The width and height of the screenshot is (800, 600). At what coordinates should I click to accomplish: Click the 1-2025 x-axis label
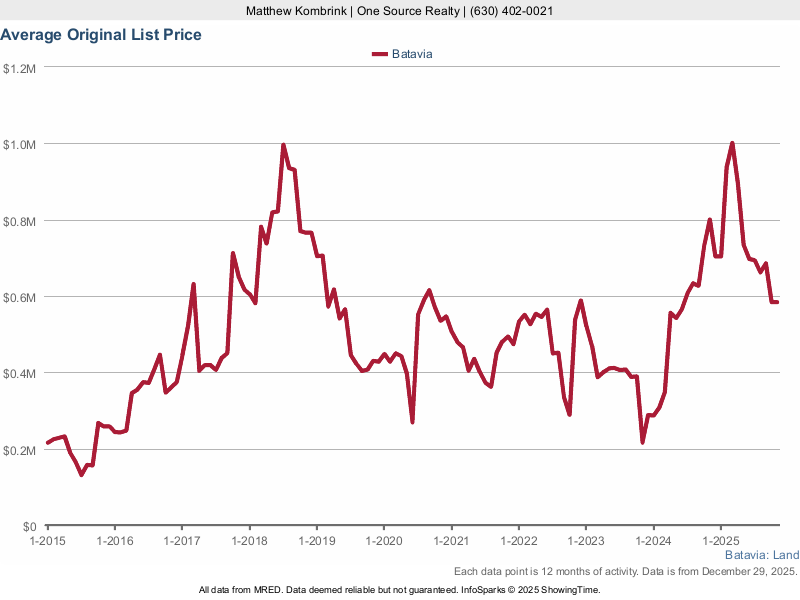(x=720, y=541)
